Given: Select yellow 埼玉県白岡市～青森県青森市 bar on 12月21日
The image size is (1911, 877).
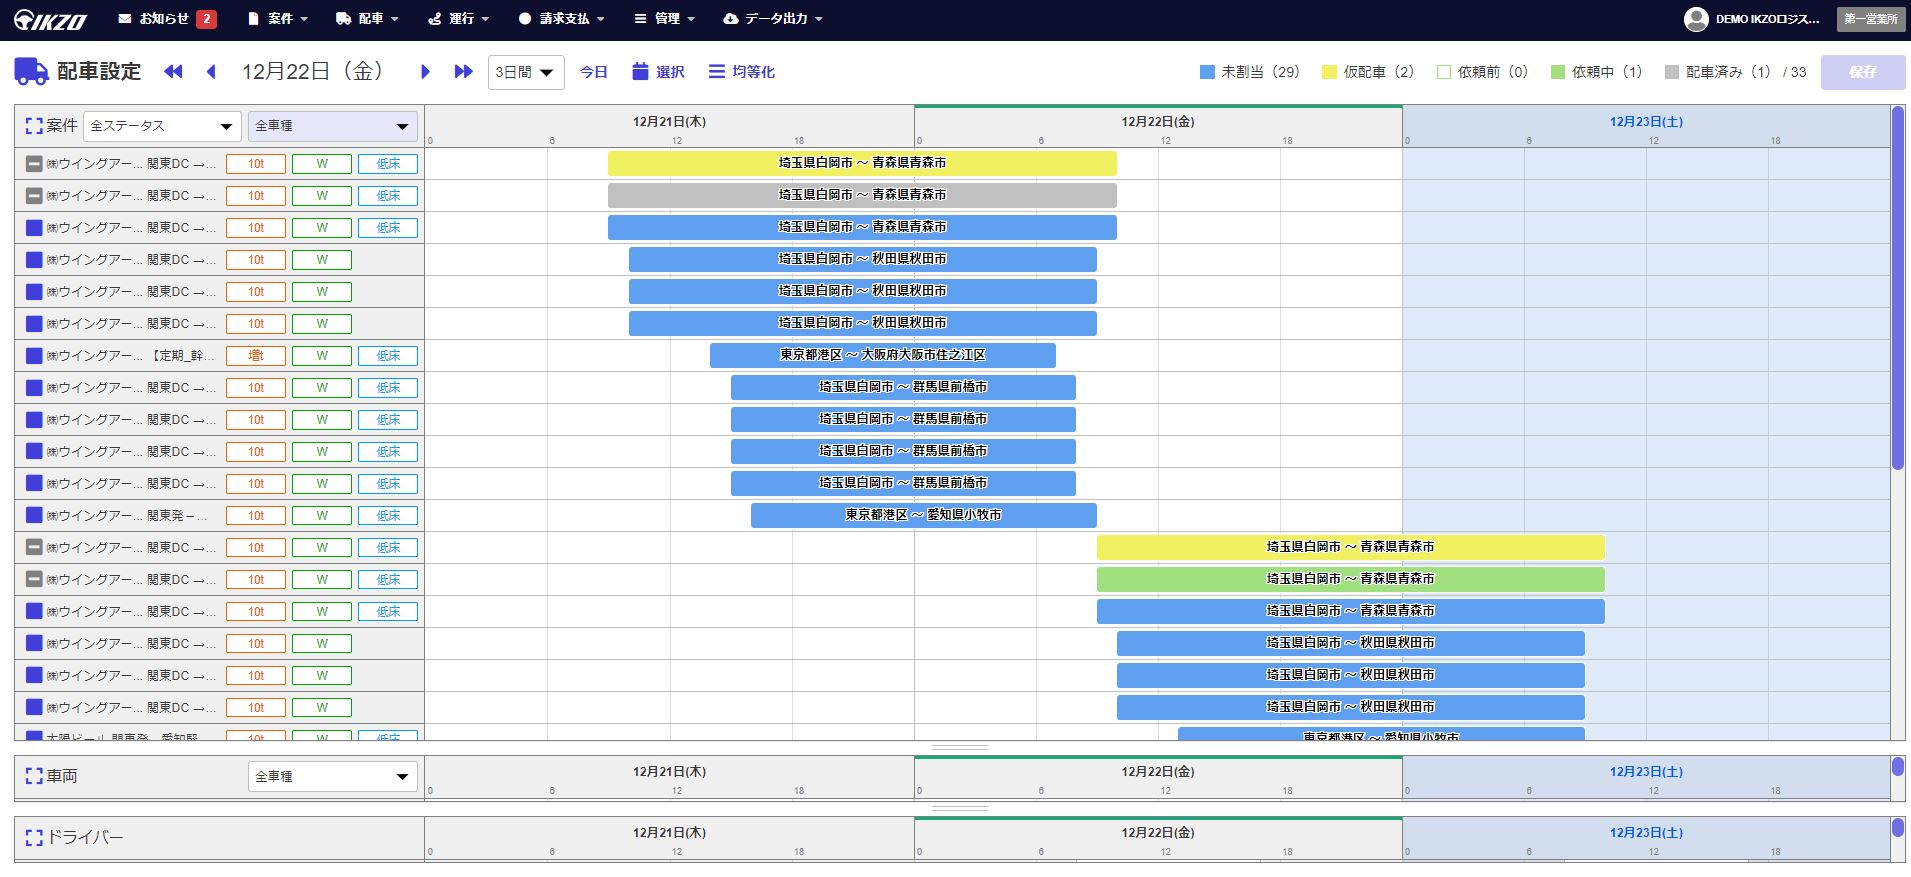Looking at the screenshot, I should [861, 163].
